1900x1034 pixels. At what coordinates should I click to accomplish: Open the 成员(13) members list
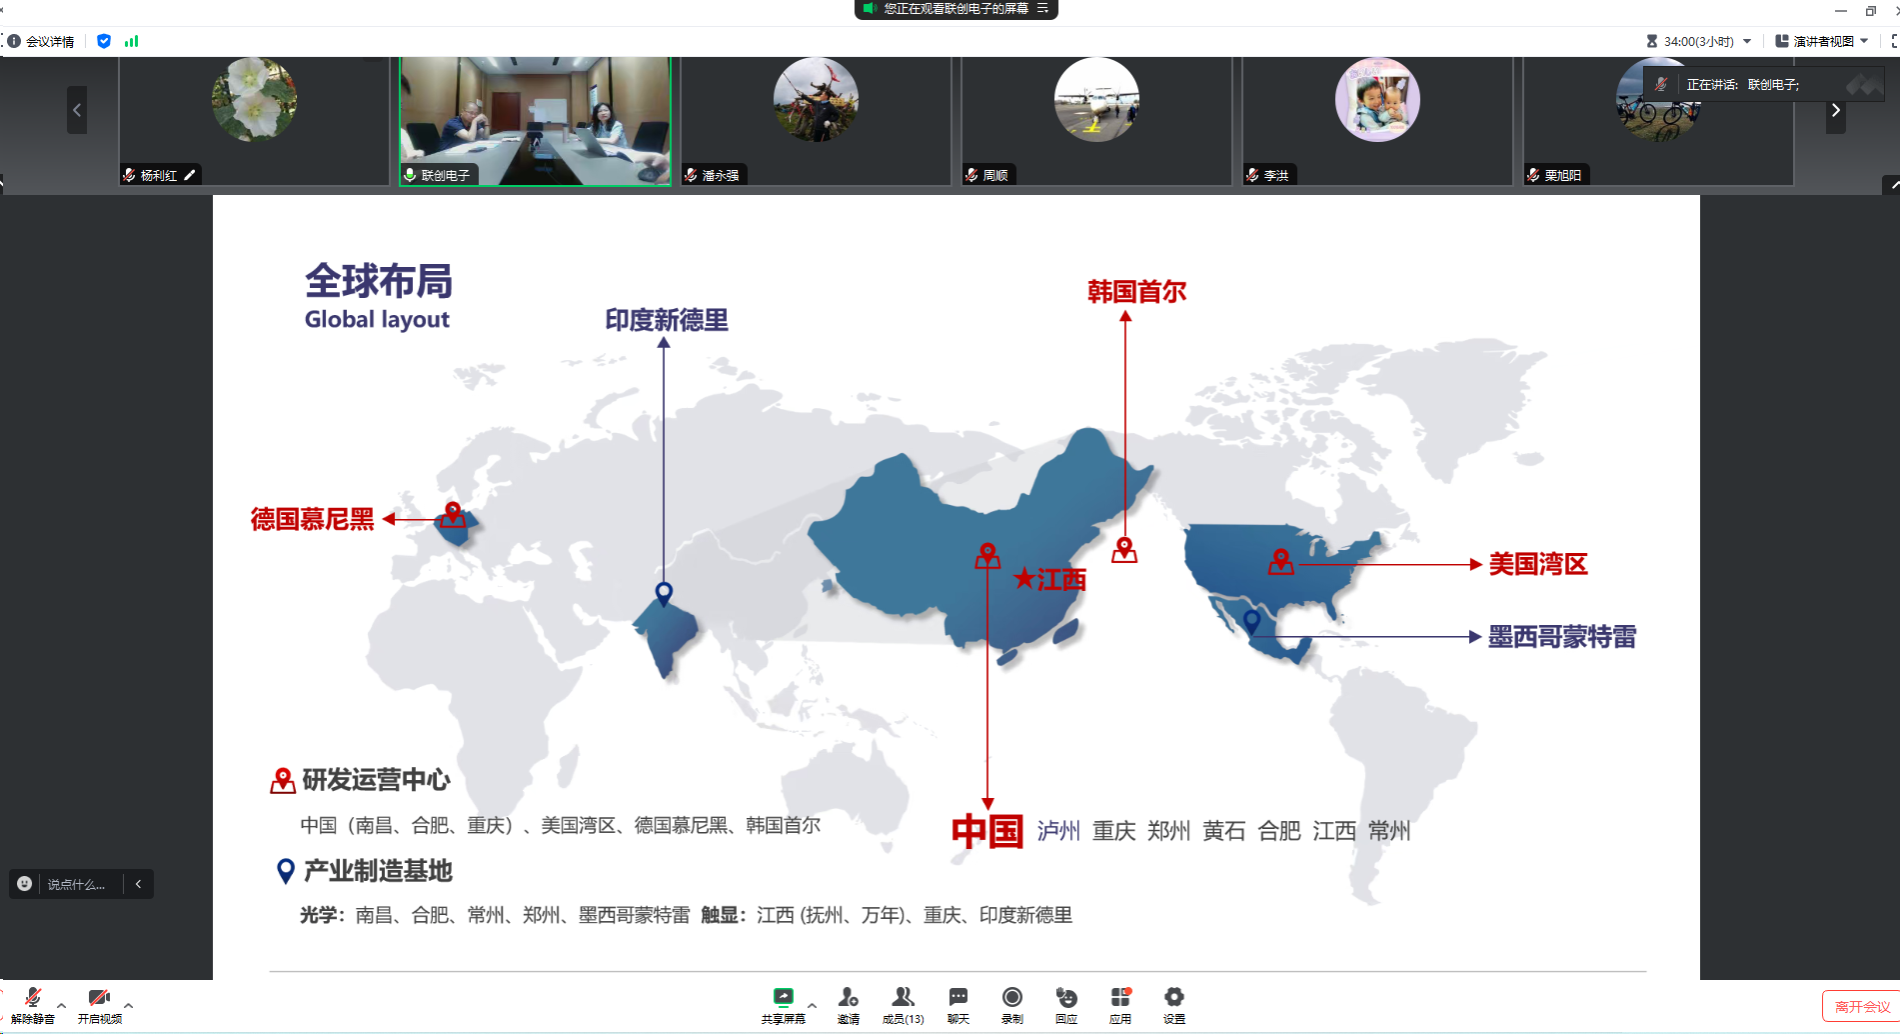point(903,1004)
